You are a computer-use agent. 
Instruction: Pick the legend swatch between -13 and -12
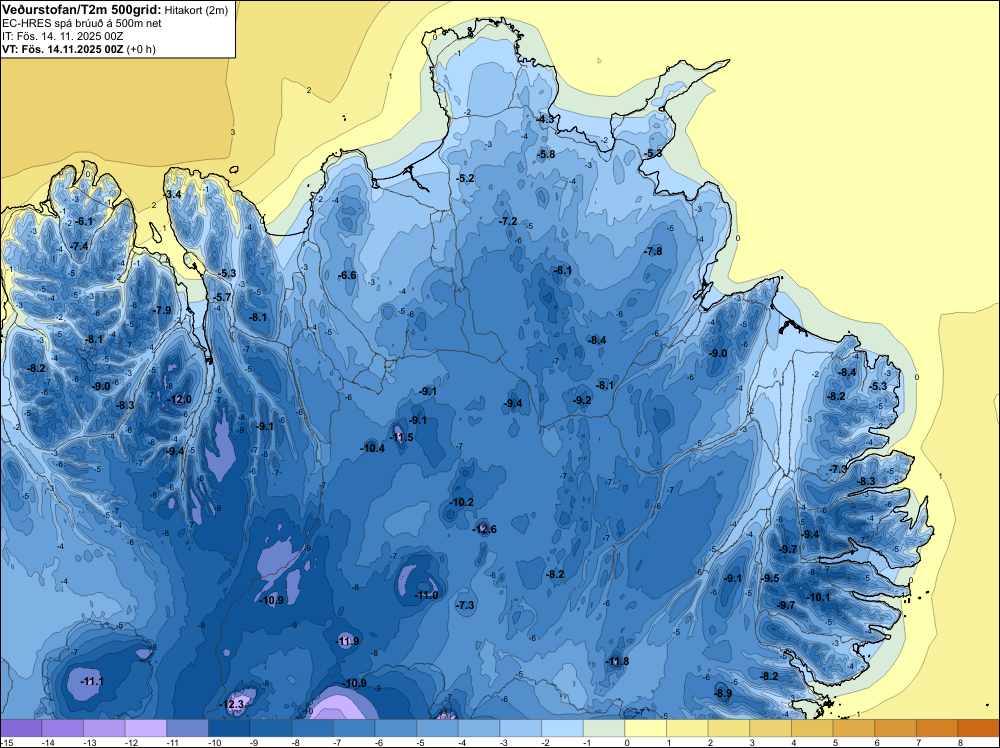pyautogui.click(x=104, y=728)
